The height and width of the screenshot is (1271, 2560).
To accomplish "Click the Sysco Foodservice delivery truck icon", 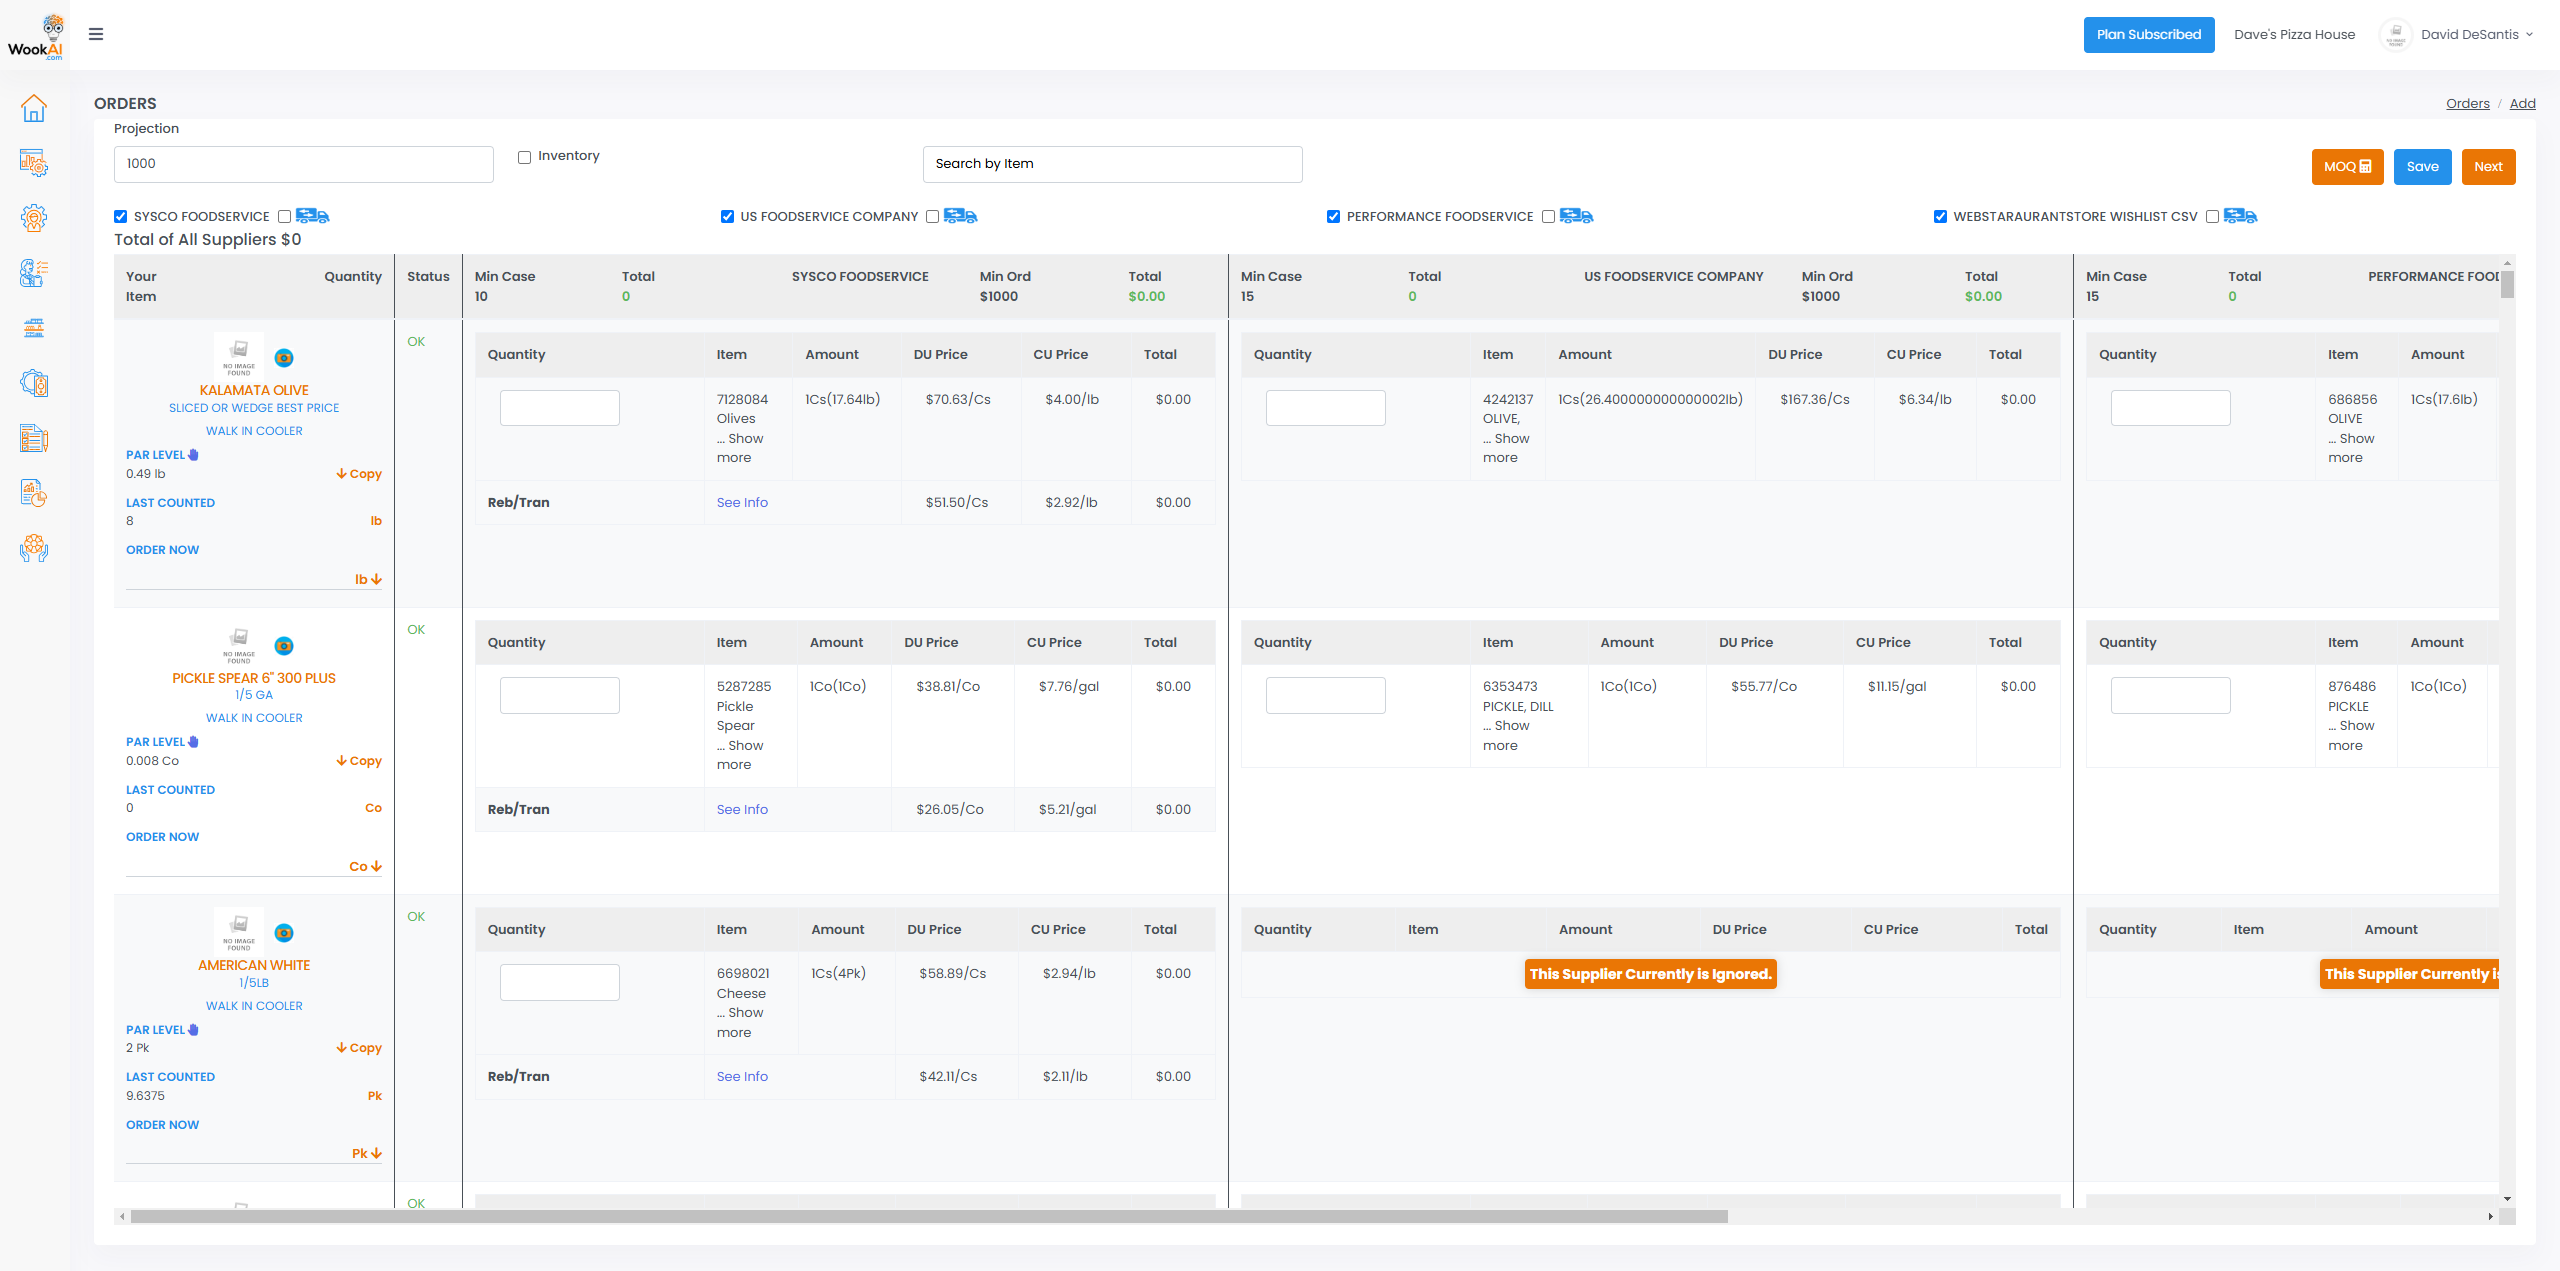I will tap(313, 216).
